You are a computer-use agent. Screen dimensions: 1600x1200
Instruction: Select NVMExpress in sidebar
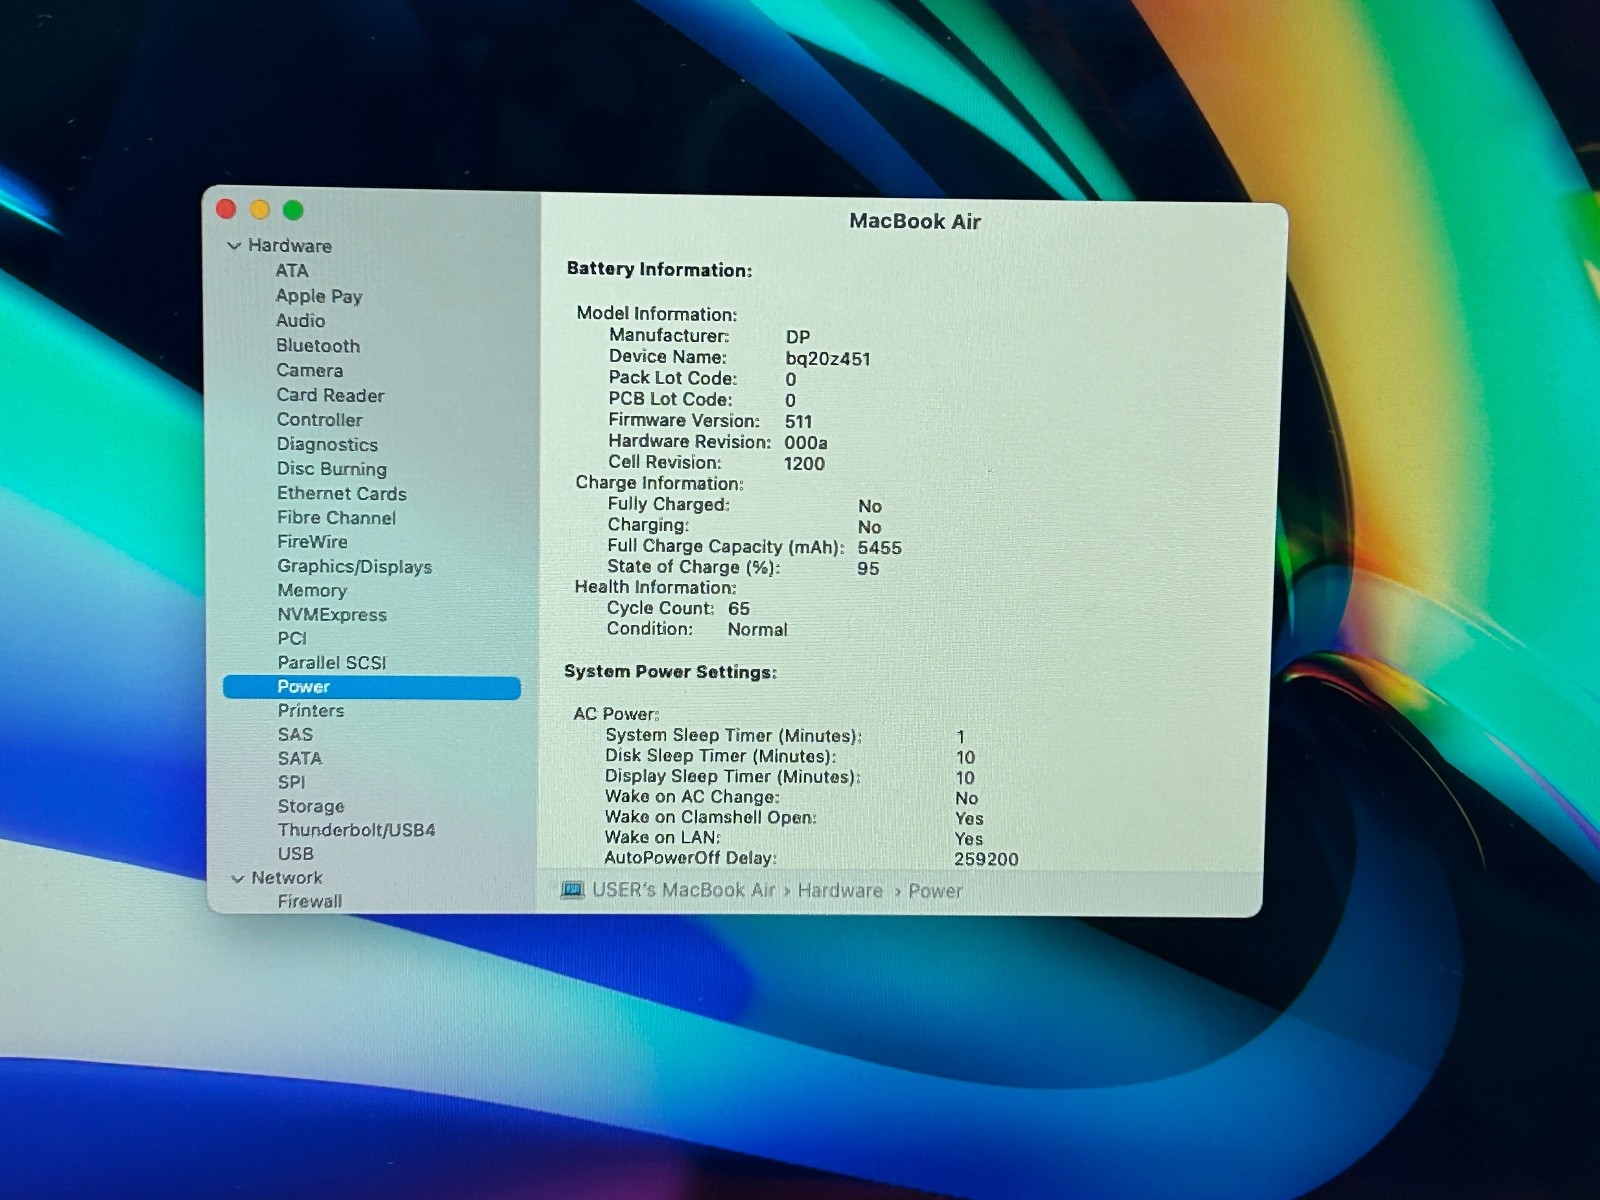[332, 615]
